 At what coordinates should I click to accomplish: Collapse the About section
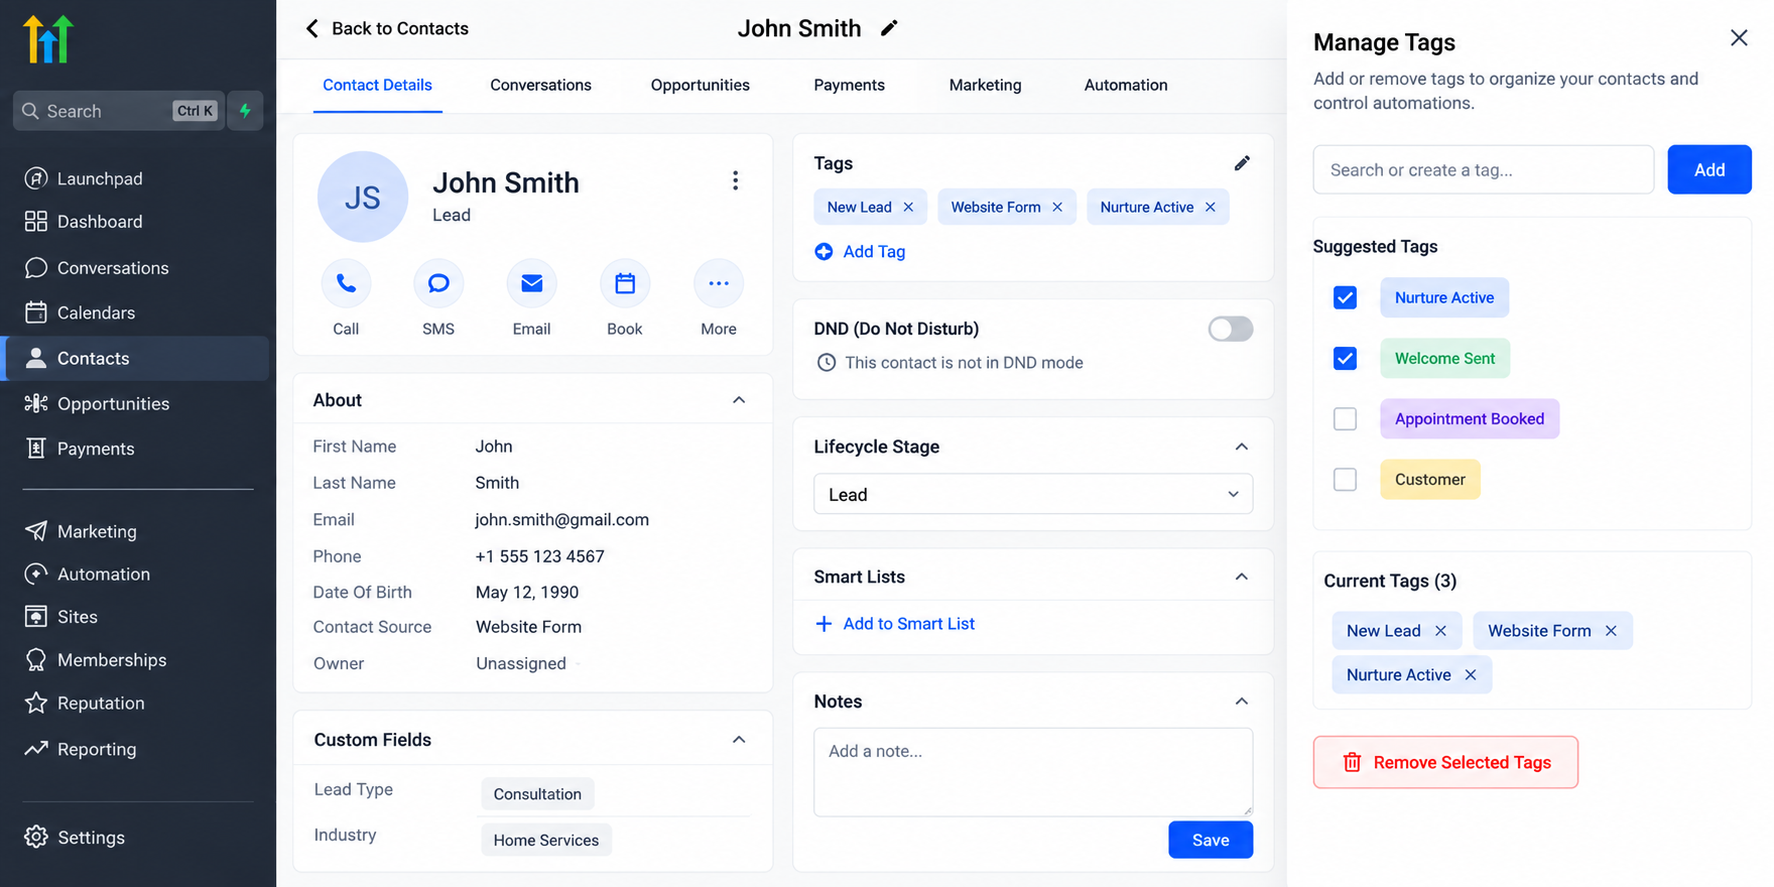coord(739,400)
